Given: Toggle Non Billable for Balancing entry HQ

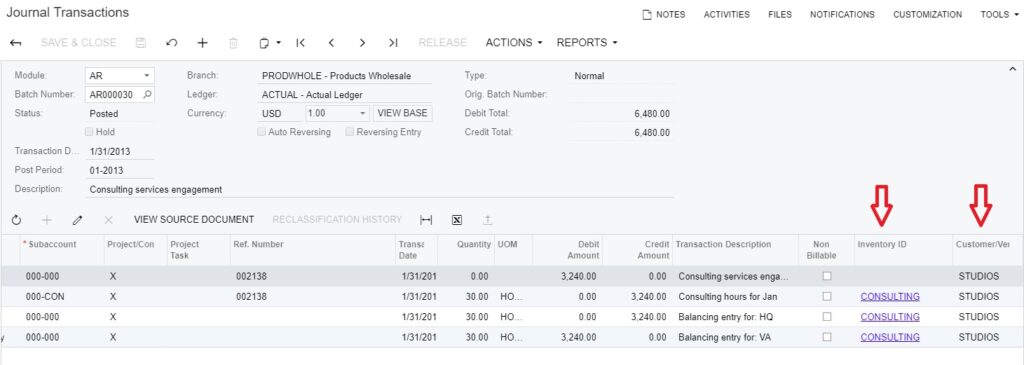Looking at the screenshot, I should point(827,317).
